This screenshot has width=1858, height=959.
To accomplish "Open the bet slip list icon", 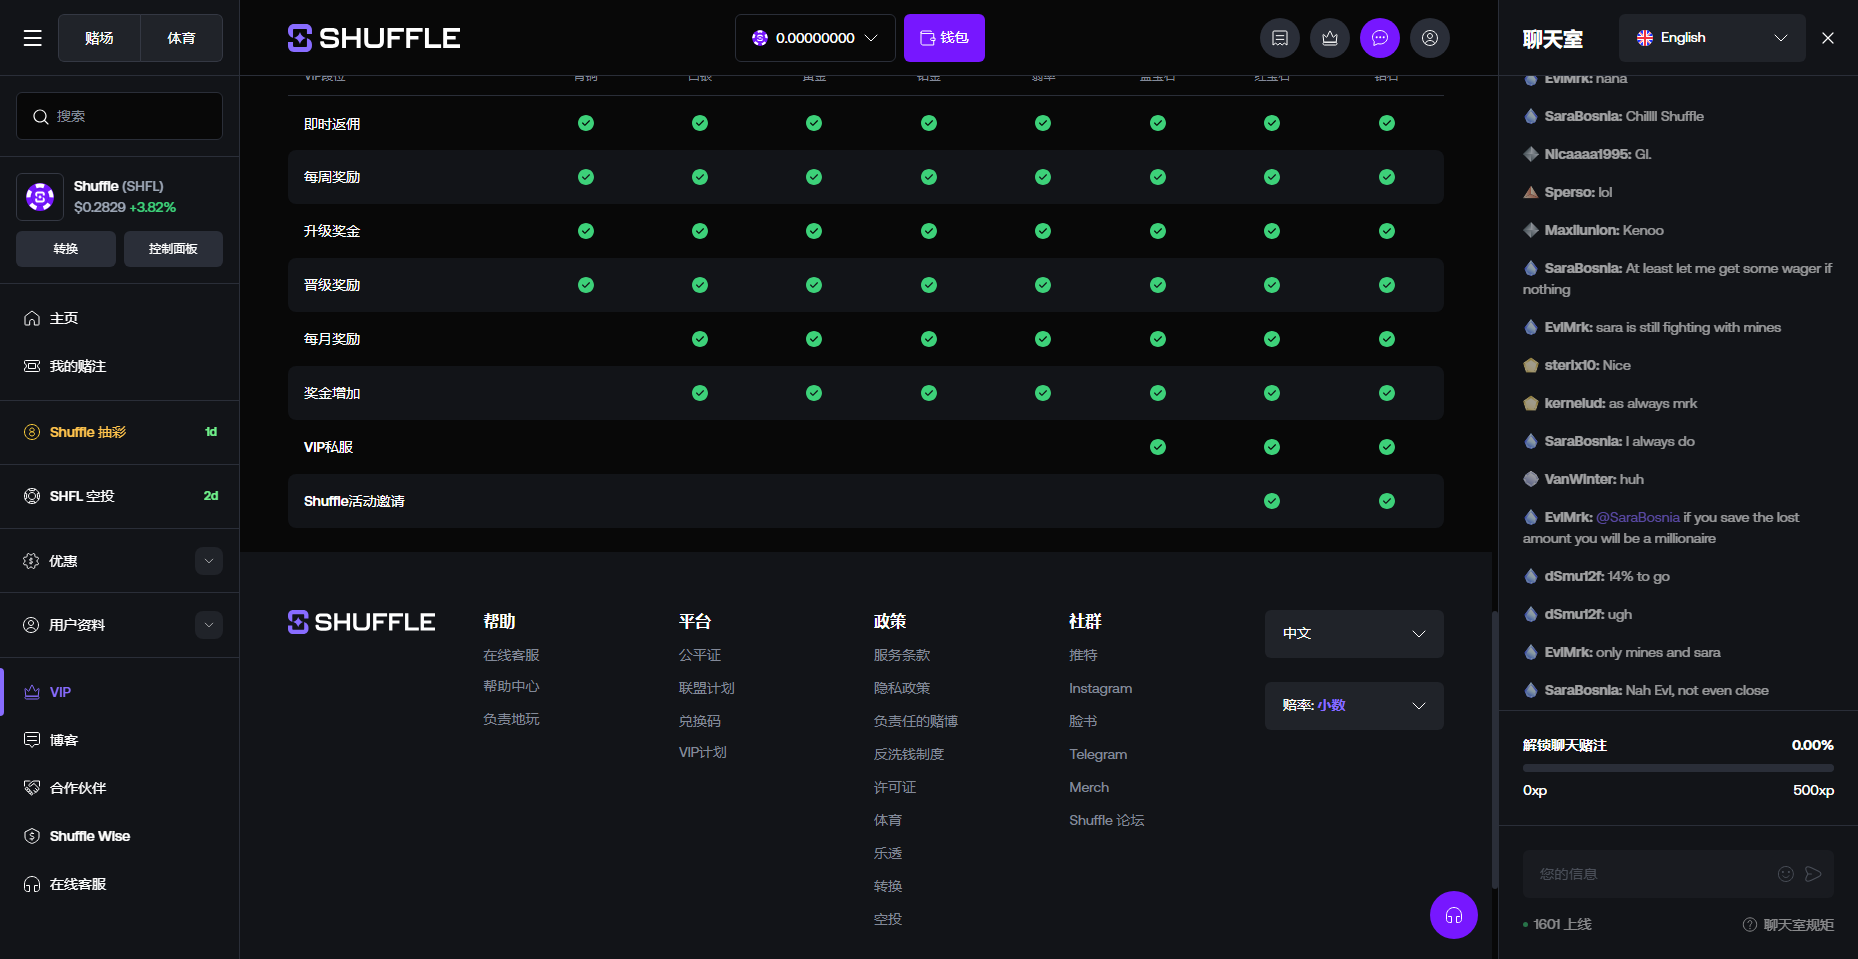I will pos(1280,38).
